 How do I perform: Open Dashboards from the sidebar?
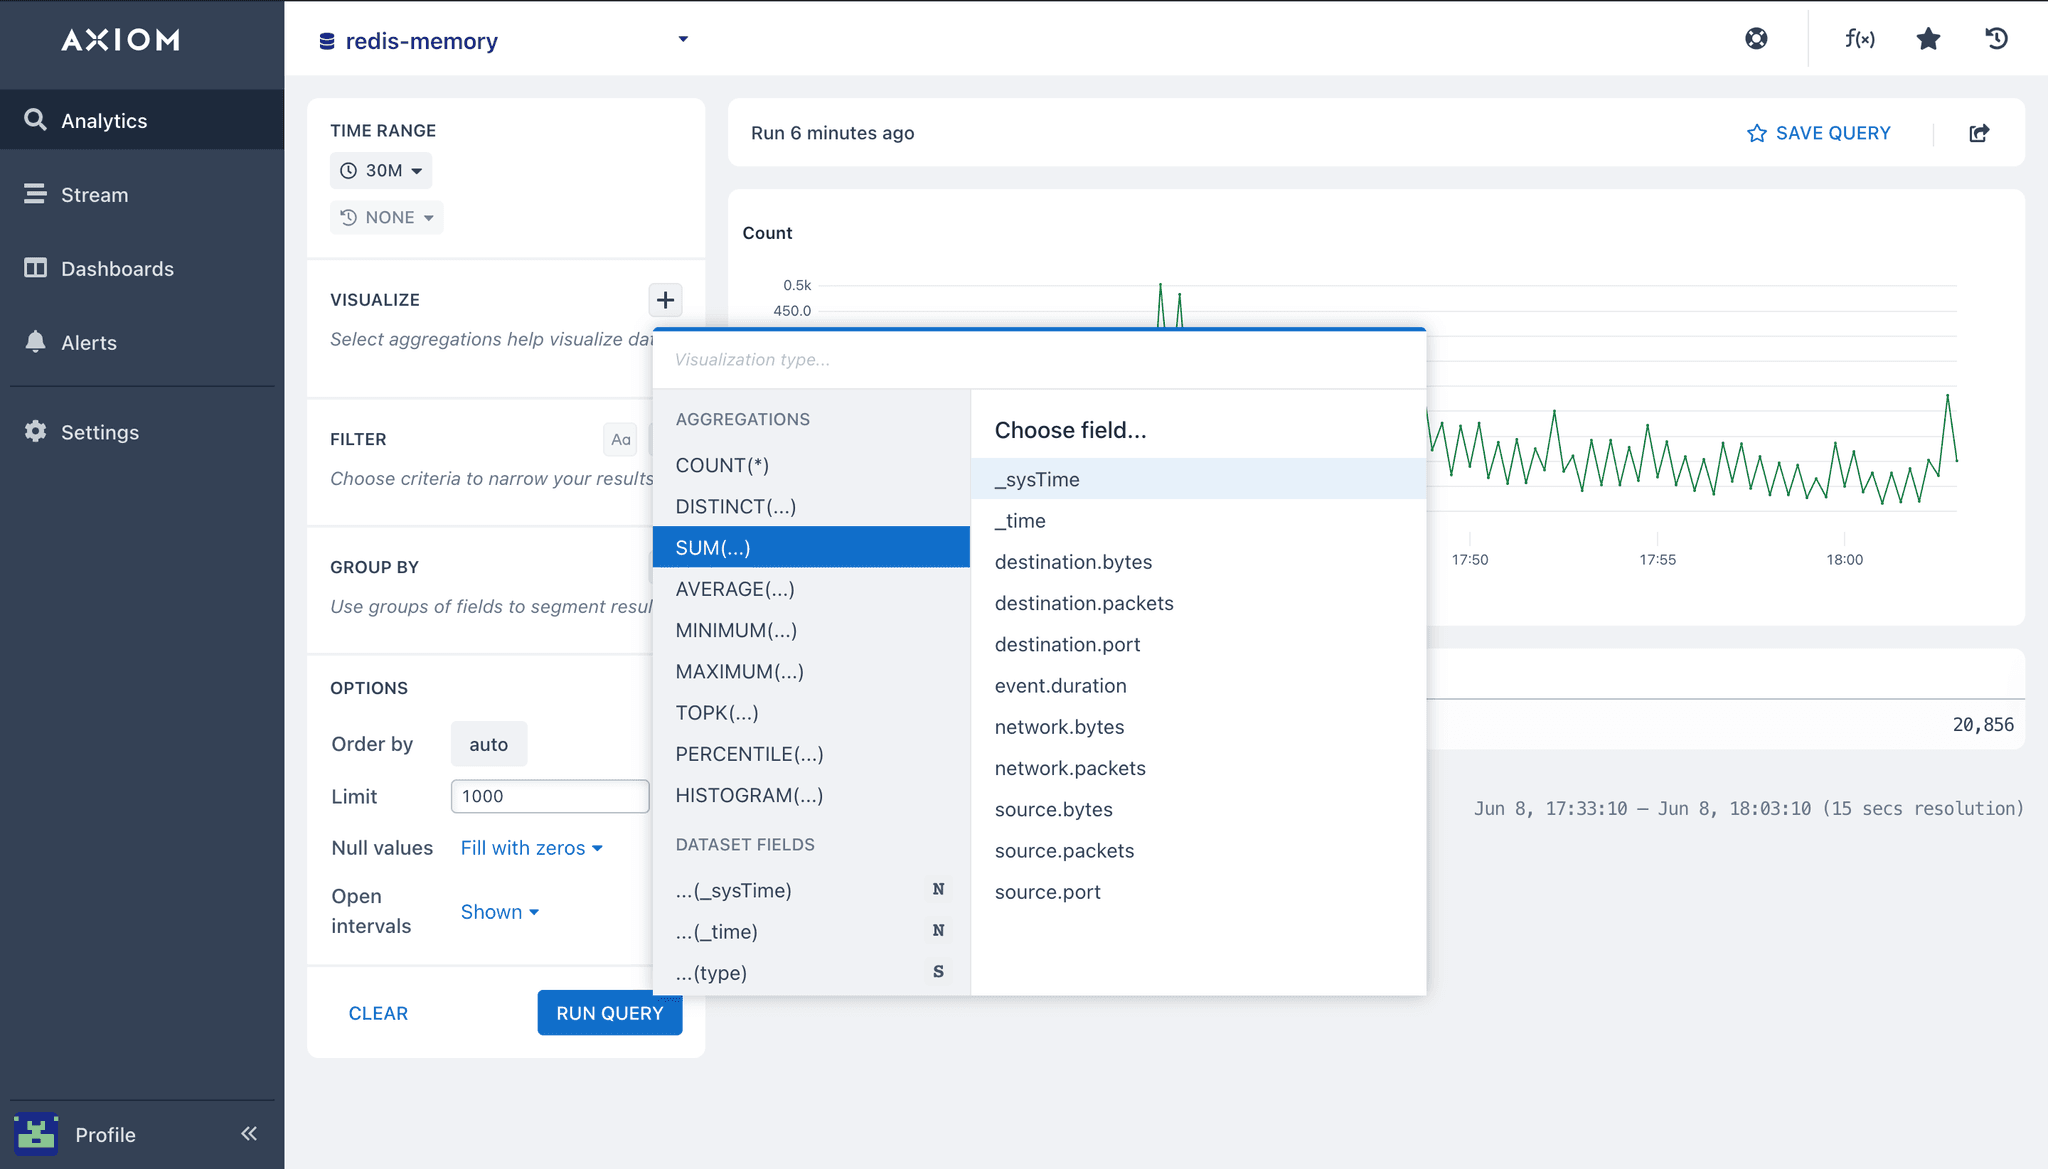point(117,268)
